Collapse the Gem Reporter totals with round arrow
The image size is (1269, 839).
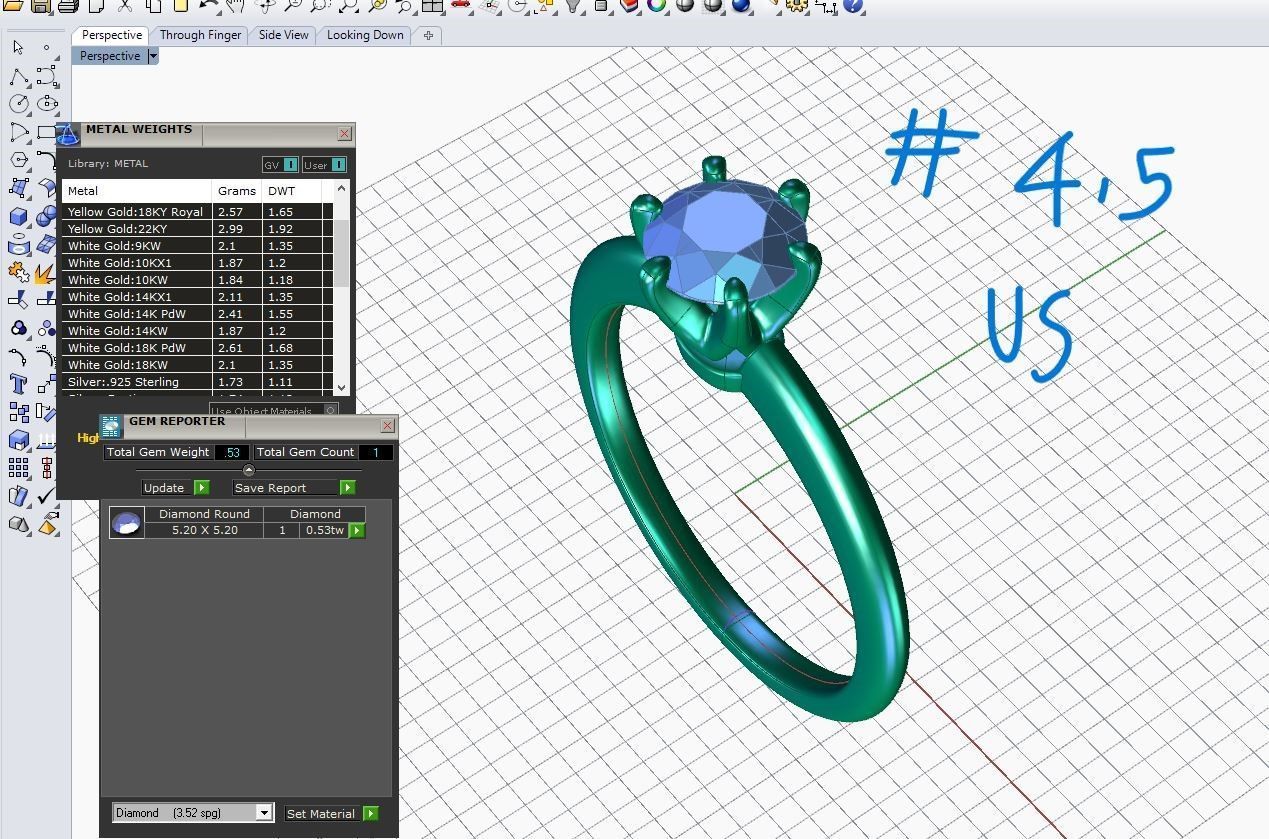[249, 470]
